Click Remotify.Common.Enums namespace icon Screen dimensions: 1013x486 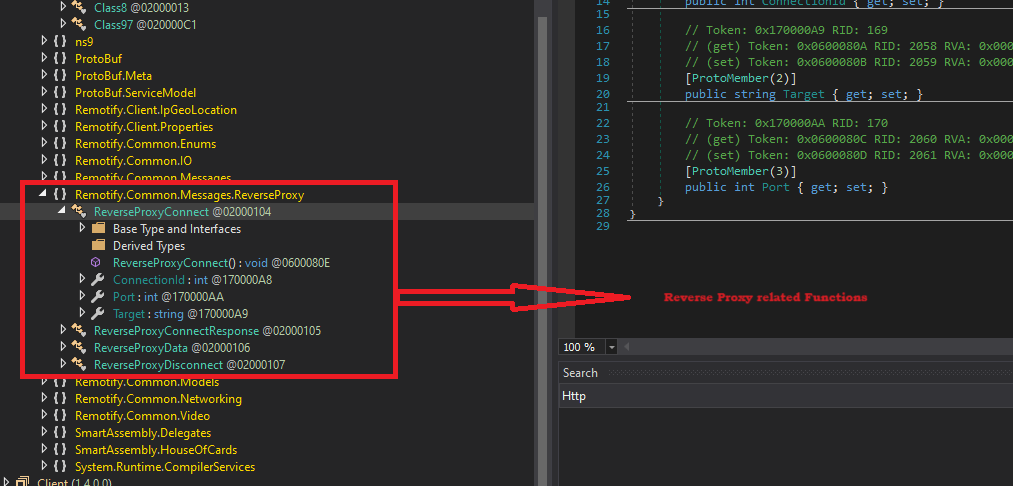(x=60, y=143)
